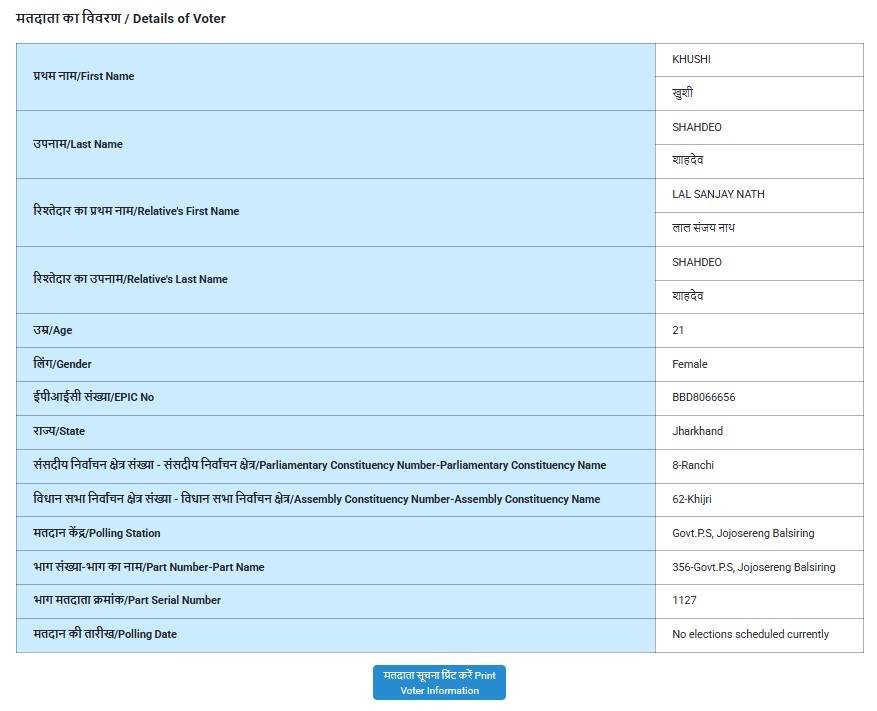Click the EPIC number BBD8066656
The image size is (877, 711).
click(703, 397)
